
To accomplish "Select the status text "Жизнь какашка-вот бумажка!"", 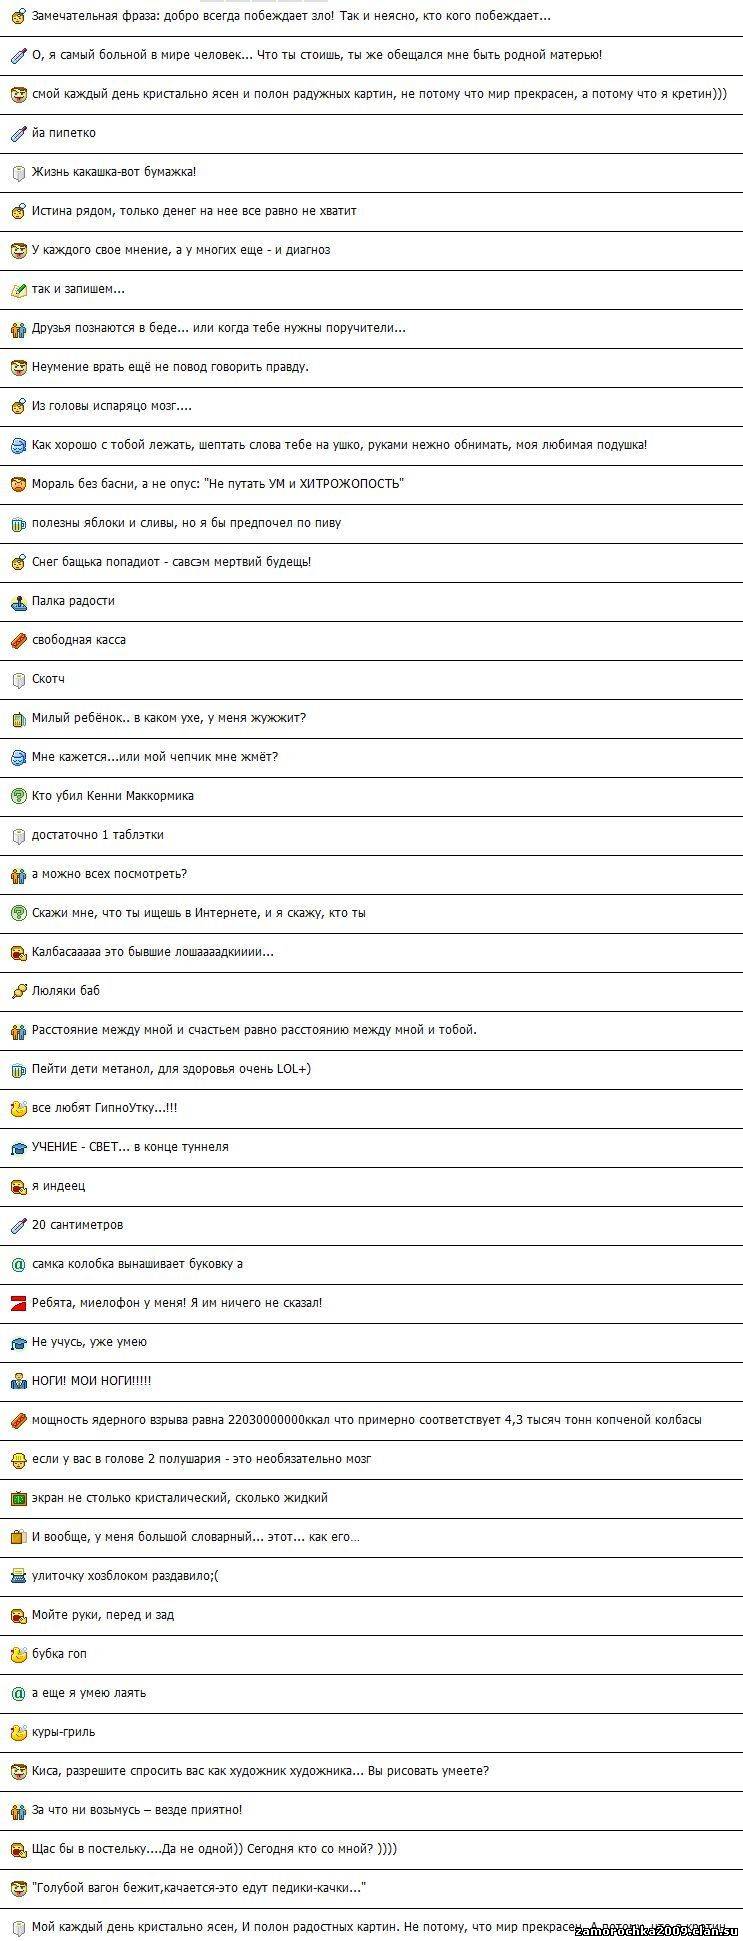I will (x=114, y=172).
